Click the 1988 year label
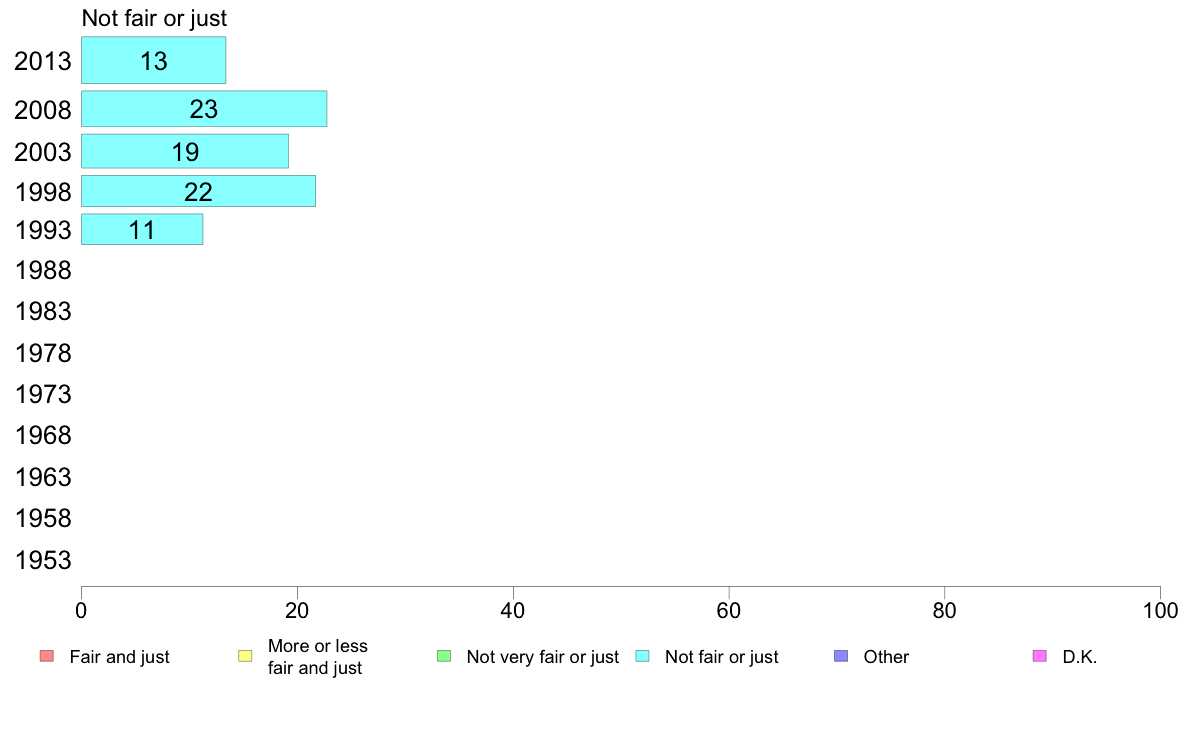 click(x=43, y=270)
